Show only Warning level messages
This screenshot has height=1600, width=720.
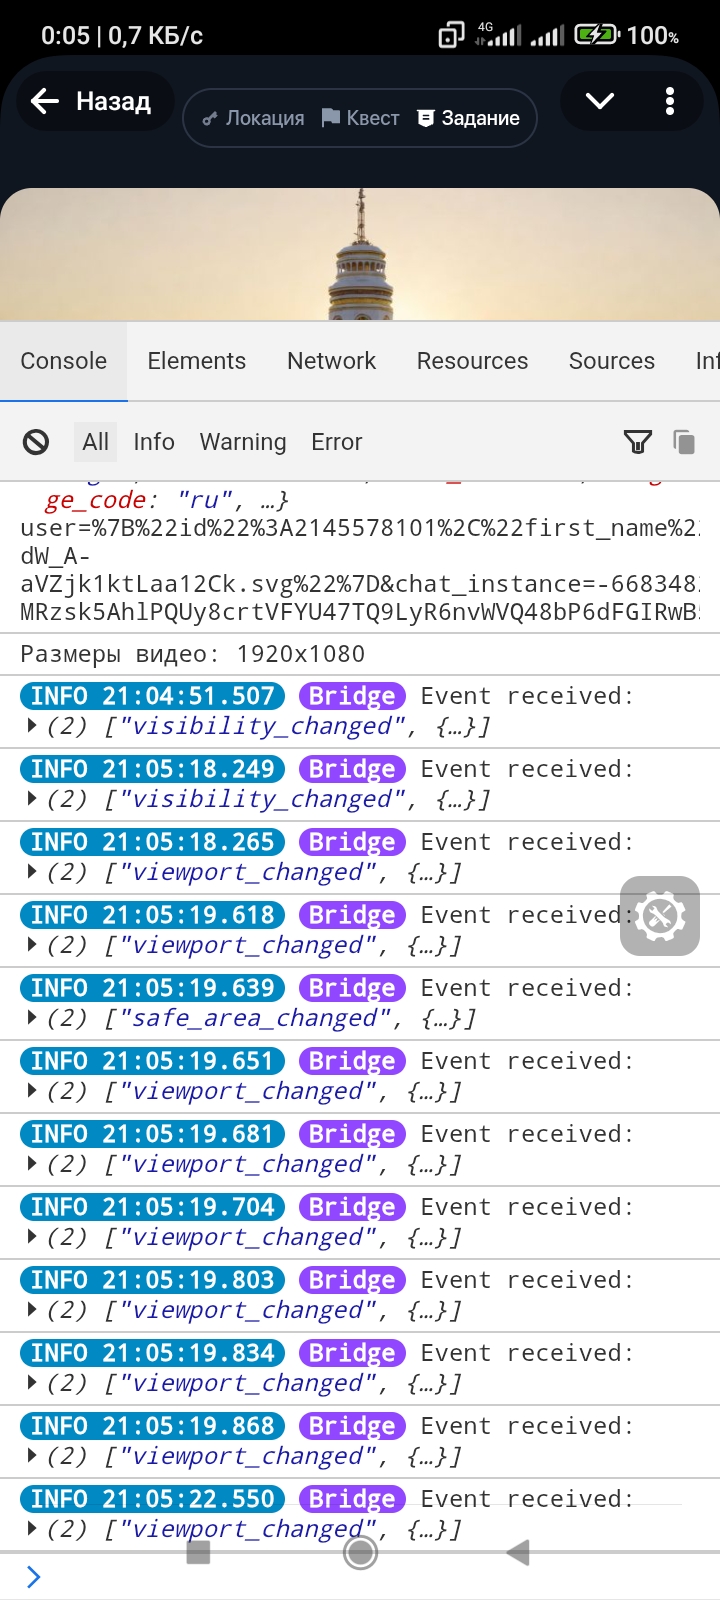click(243, 442)
